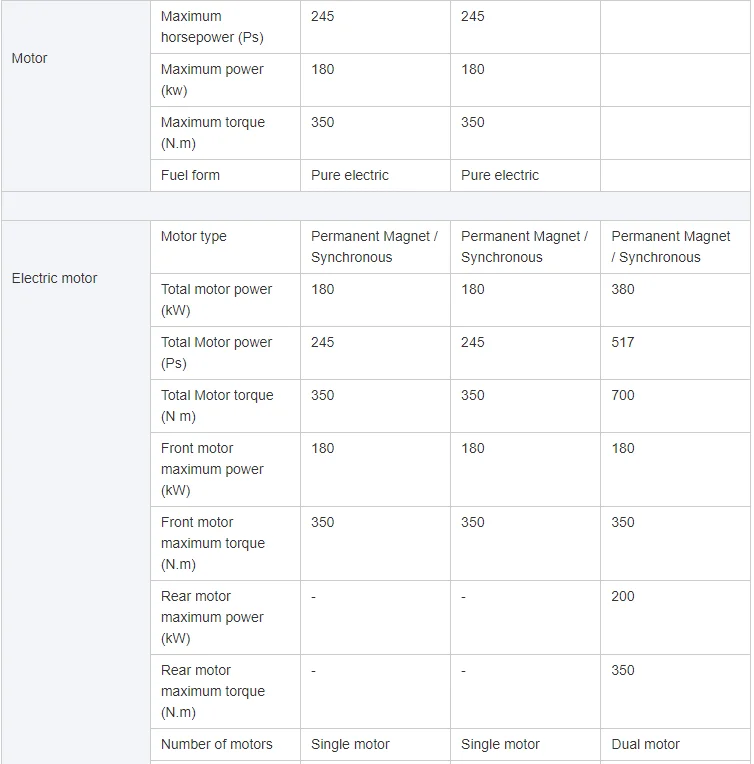
Task: Click the 'Maximum power (kw)' label
Action: 212,80
